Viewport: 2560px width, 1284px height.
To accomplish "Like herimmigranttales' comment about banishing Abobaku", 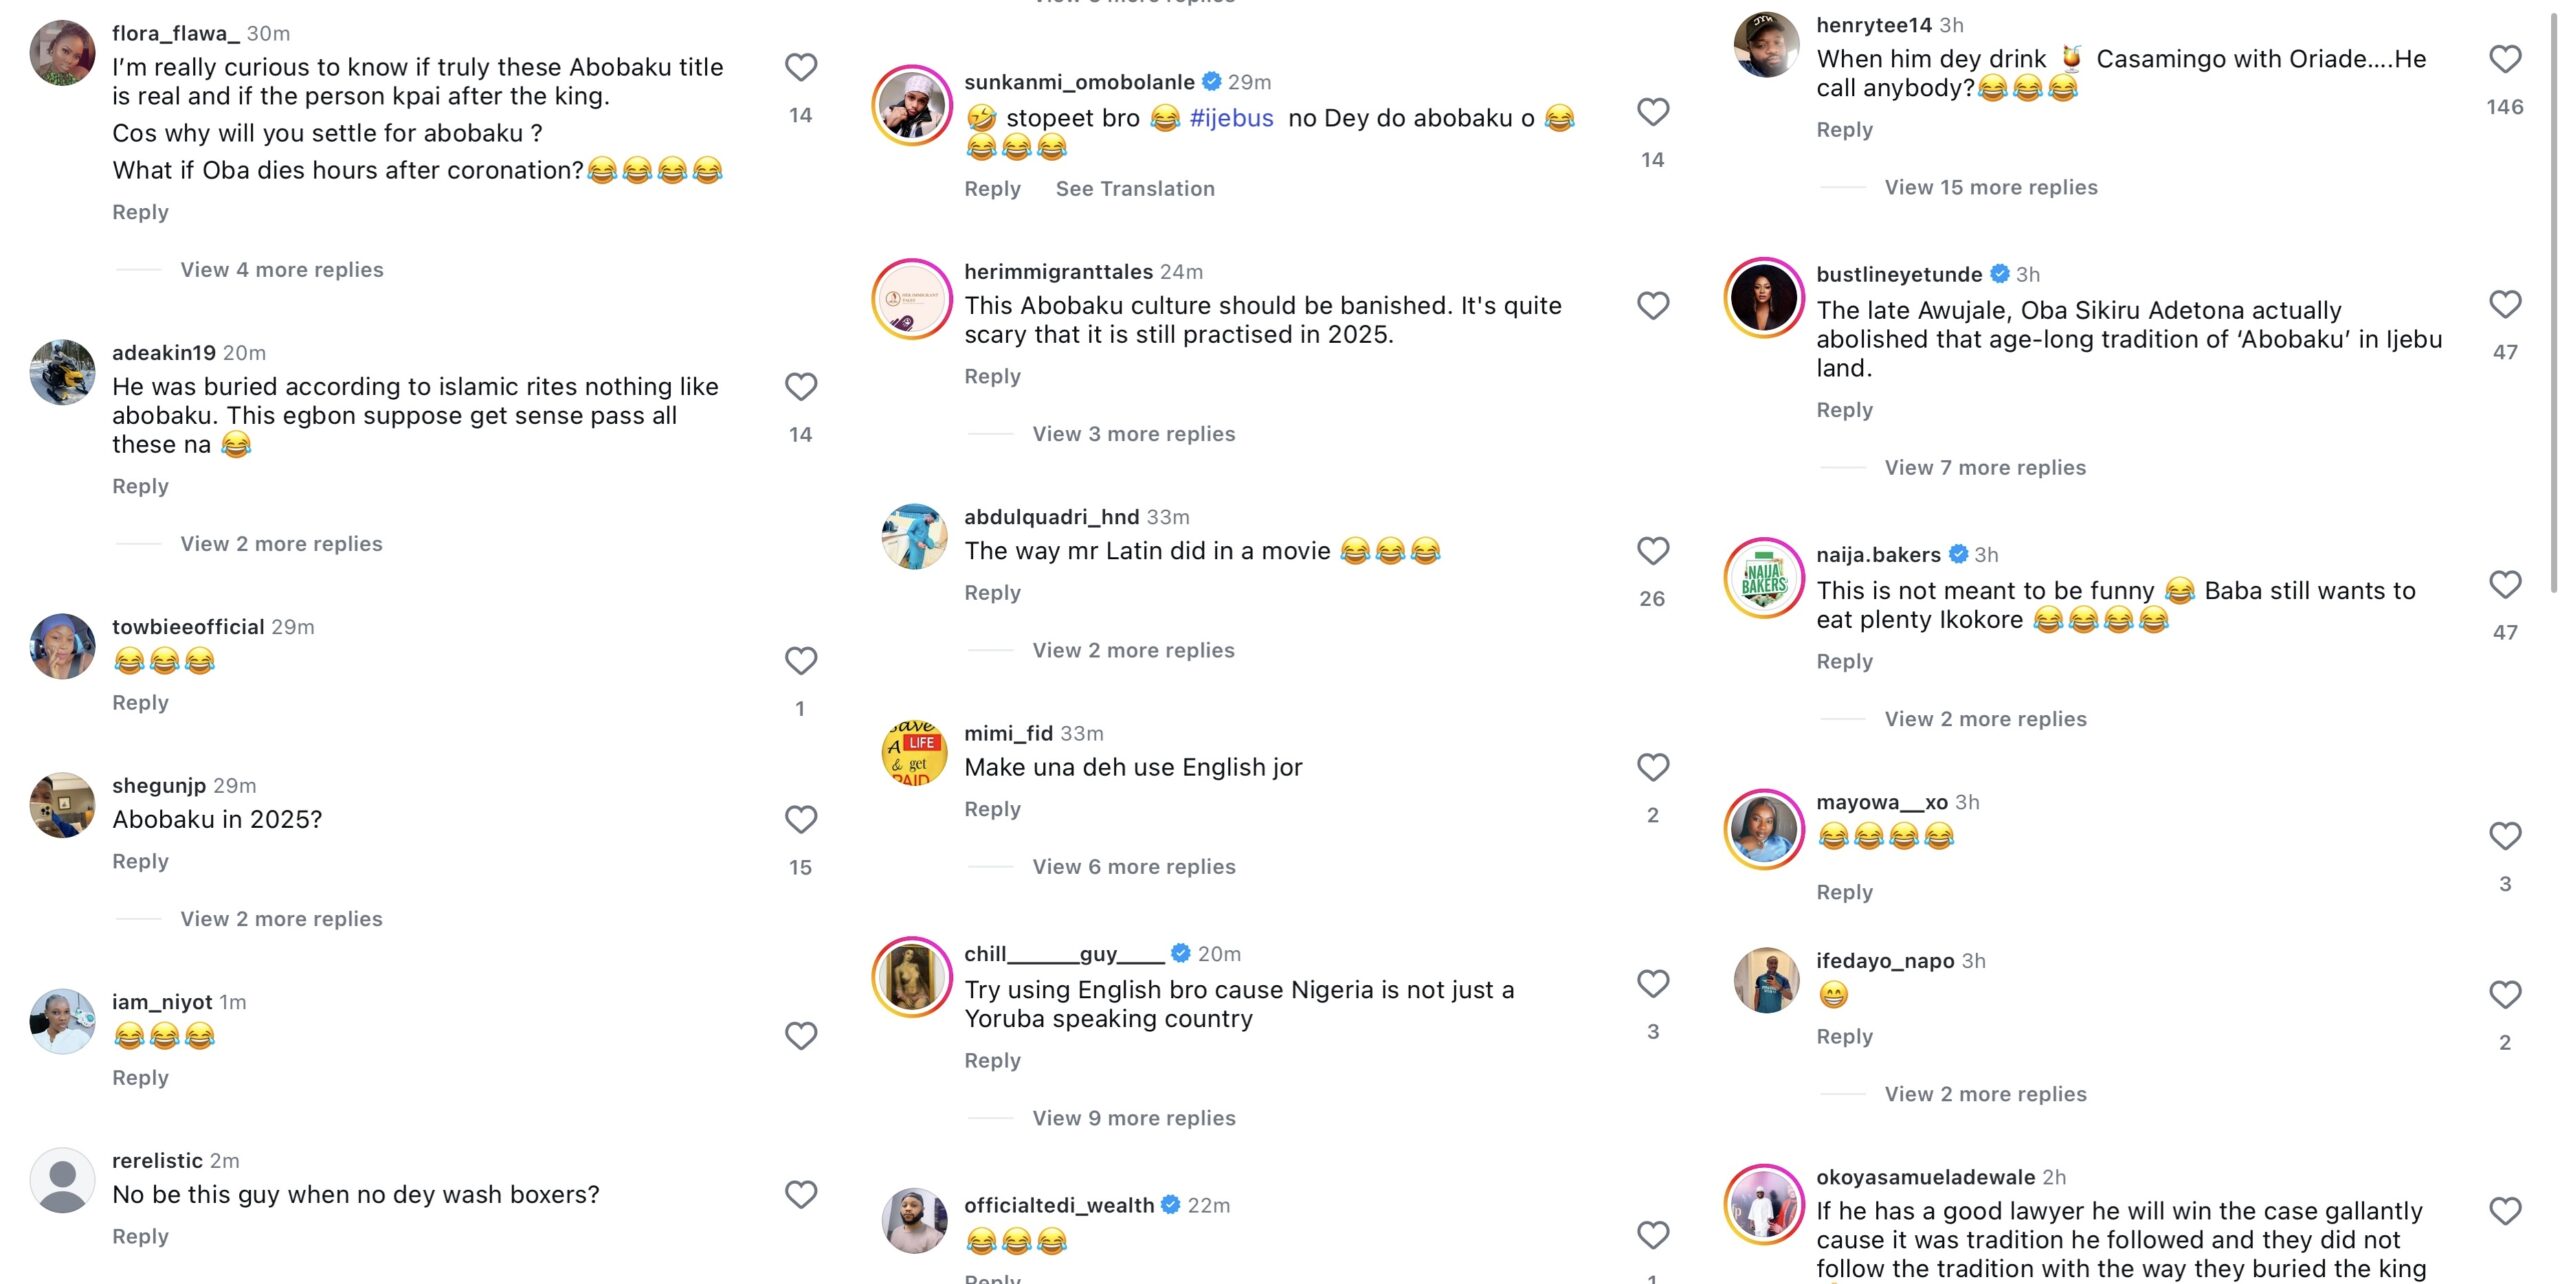I will pos(1652,306).
